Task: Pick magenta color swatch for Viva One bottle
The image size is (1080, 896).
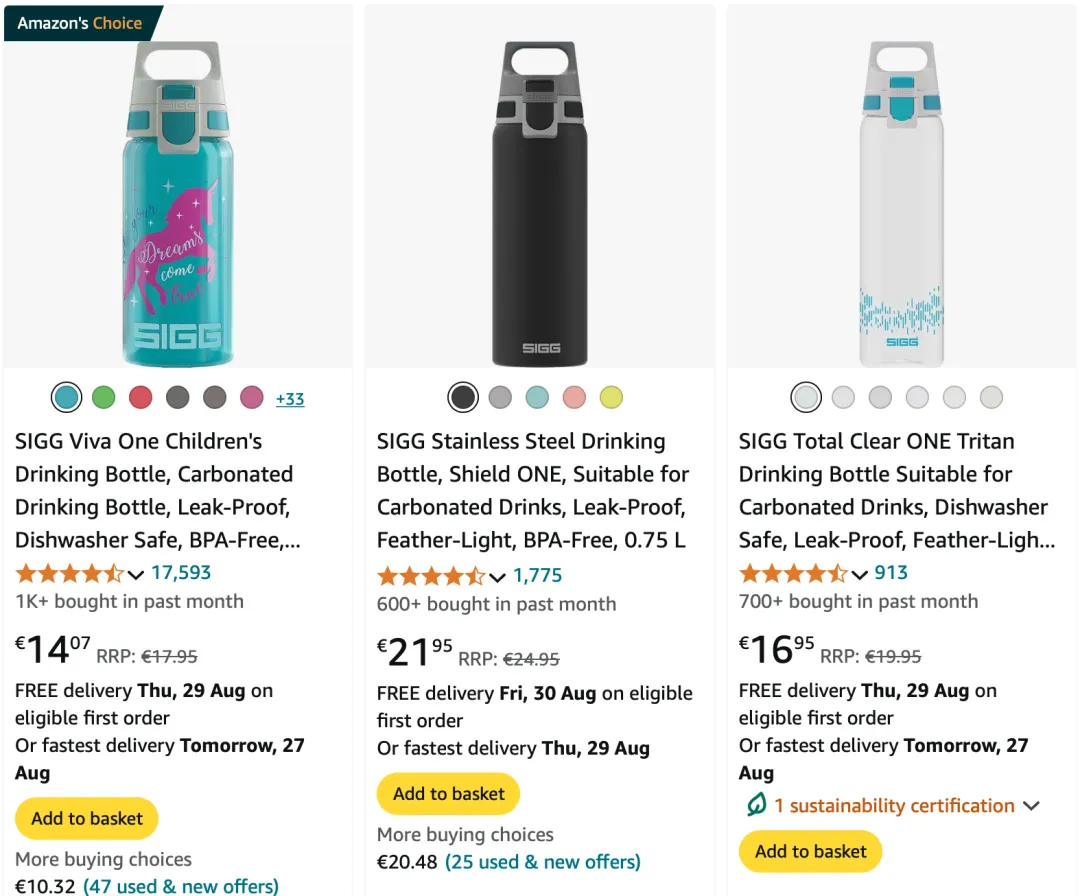Action: pyautogui.click(x=252, y=398)
